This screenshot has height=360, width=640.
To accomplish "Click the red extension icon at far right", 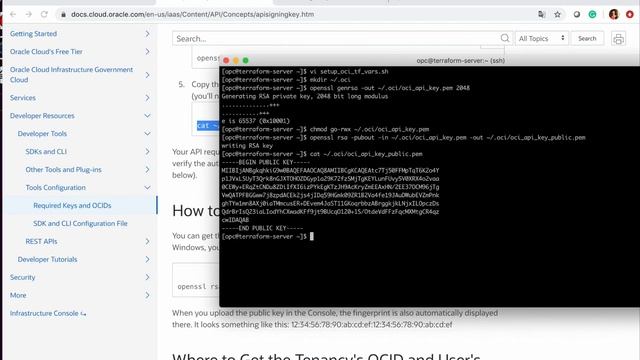I will point(630,14).
